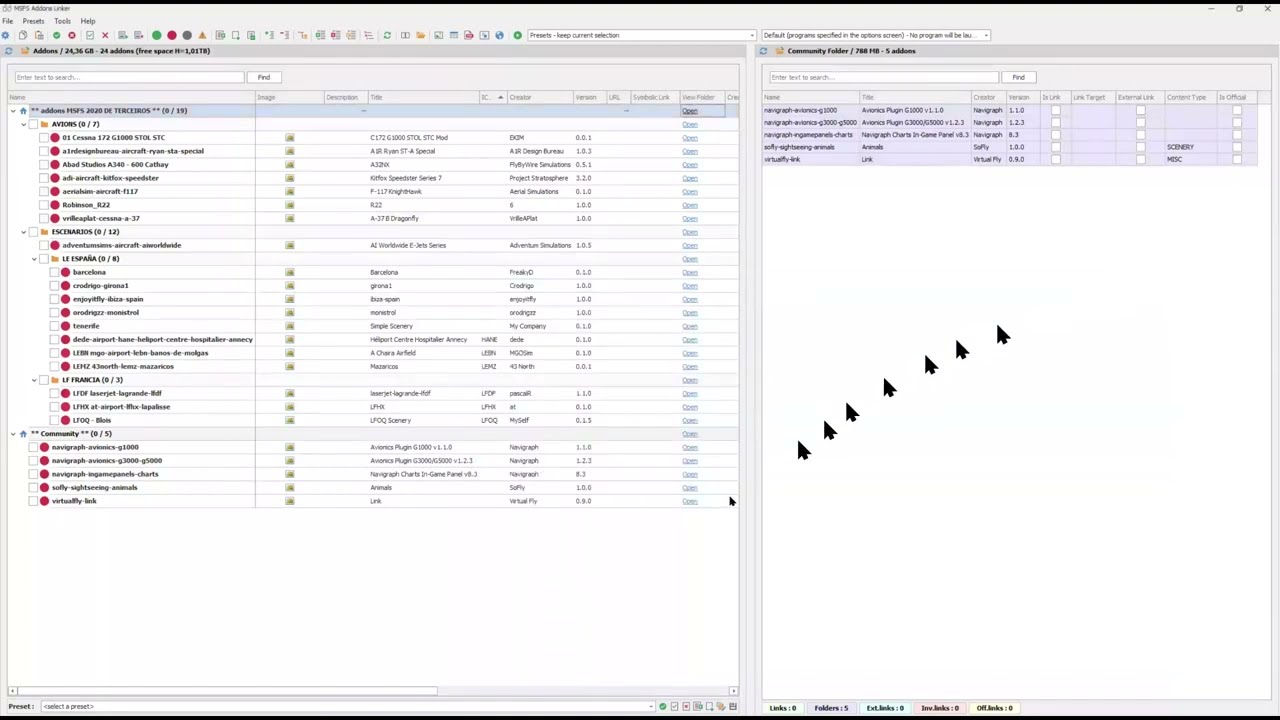Collapse the AVIONS folder
1280x720 pixels.
pos(23,124)
